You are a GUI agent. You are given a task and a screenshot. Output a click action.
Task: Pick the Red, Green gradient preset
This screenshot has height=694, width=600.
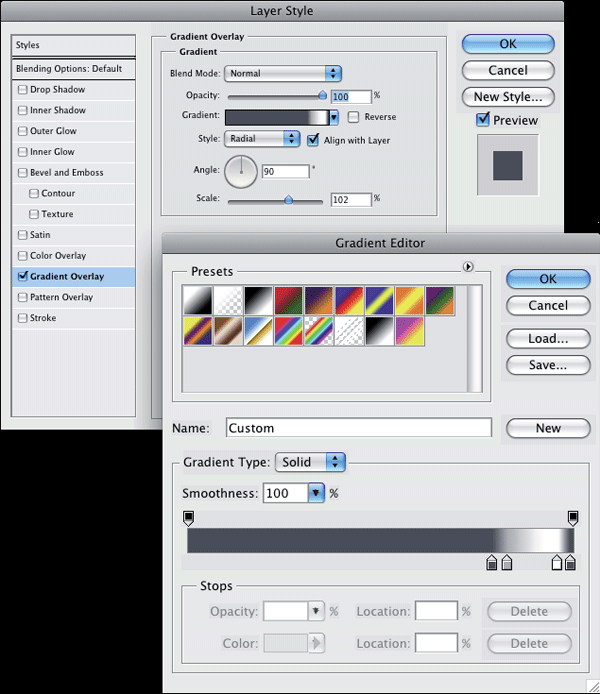pyautogui.click(x=288, y=301)
